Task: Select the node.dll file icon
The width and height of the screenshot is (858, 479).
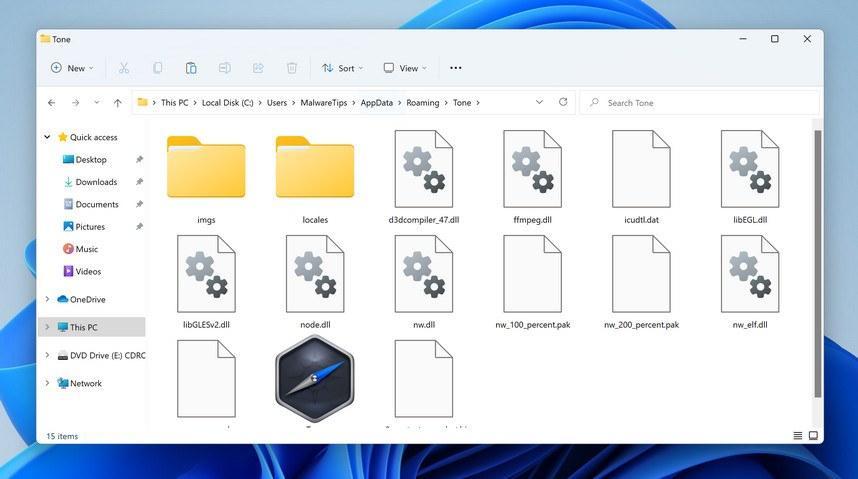Action: coord(315,274)
